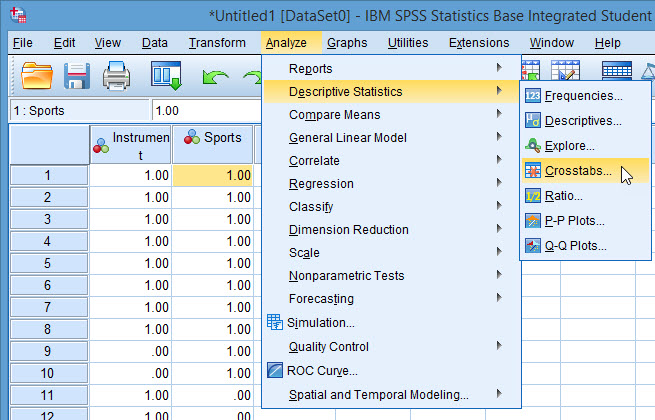The image size is (655, 420).
Task: Click the '1 : Sports' cell reference box
Action: click(x=79, y=111)
